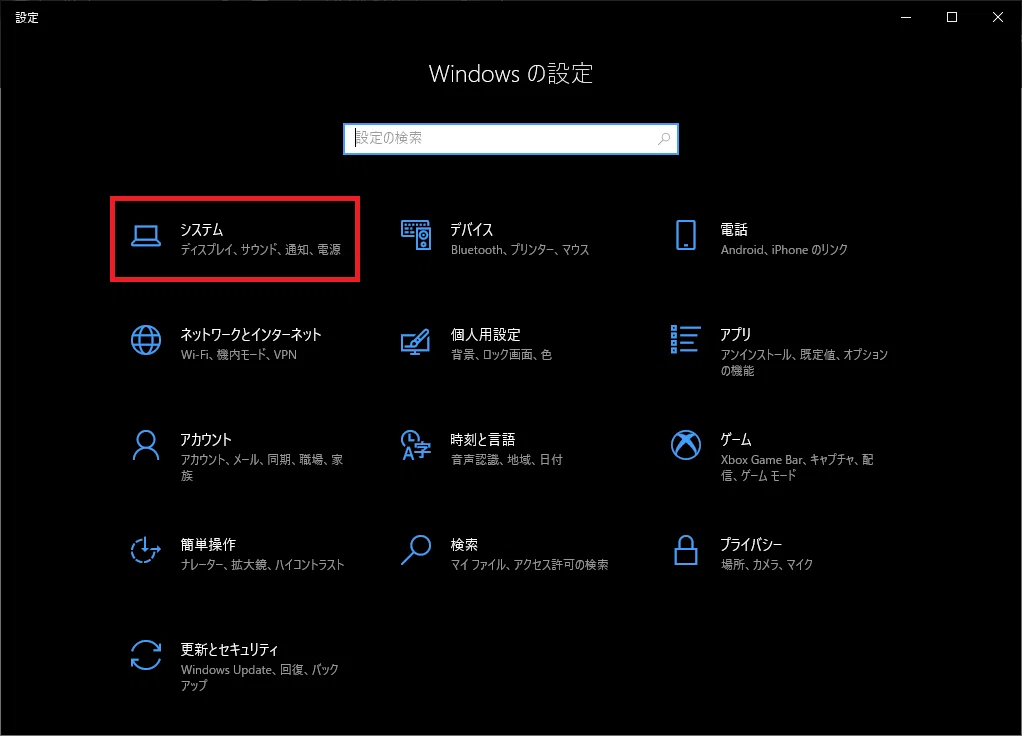Click the 更新とセキュリティ refresh arrows icon
This screenshot has height=736, width=1022.
(x=145, y=655)
